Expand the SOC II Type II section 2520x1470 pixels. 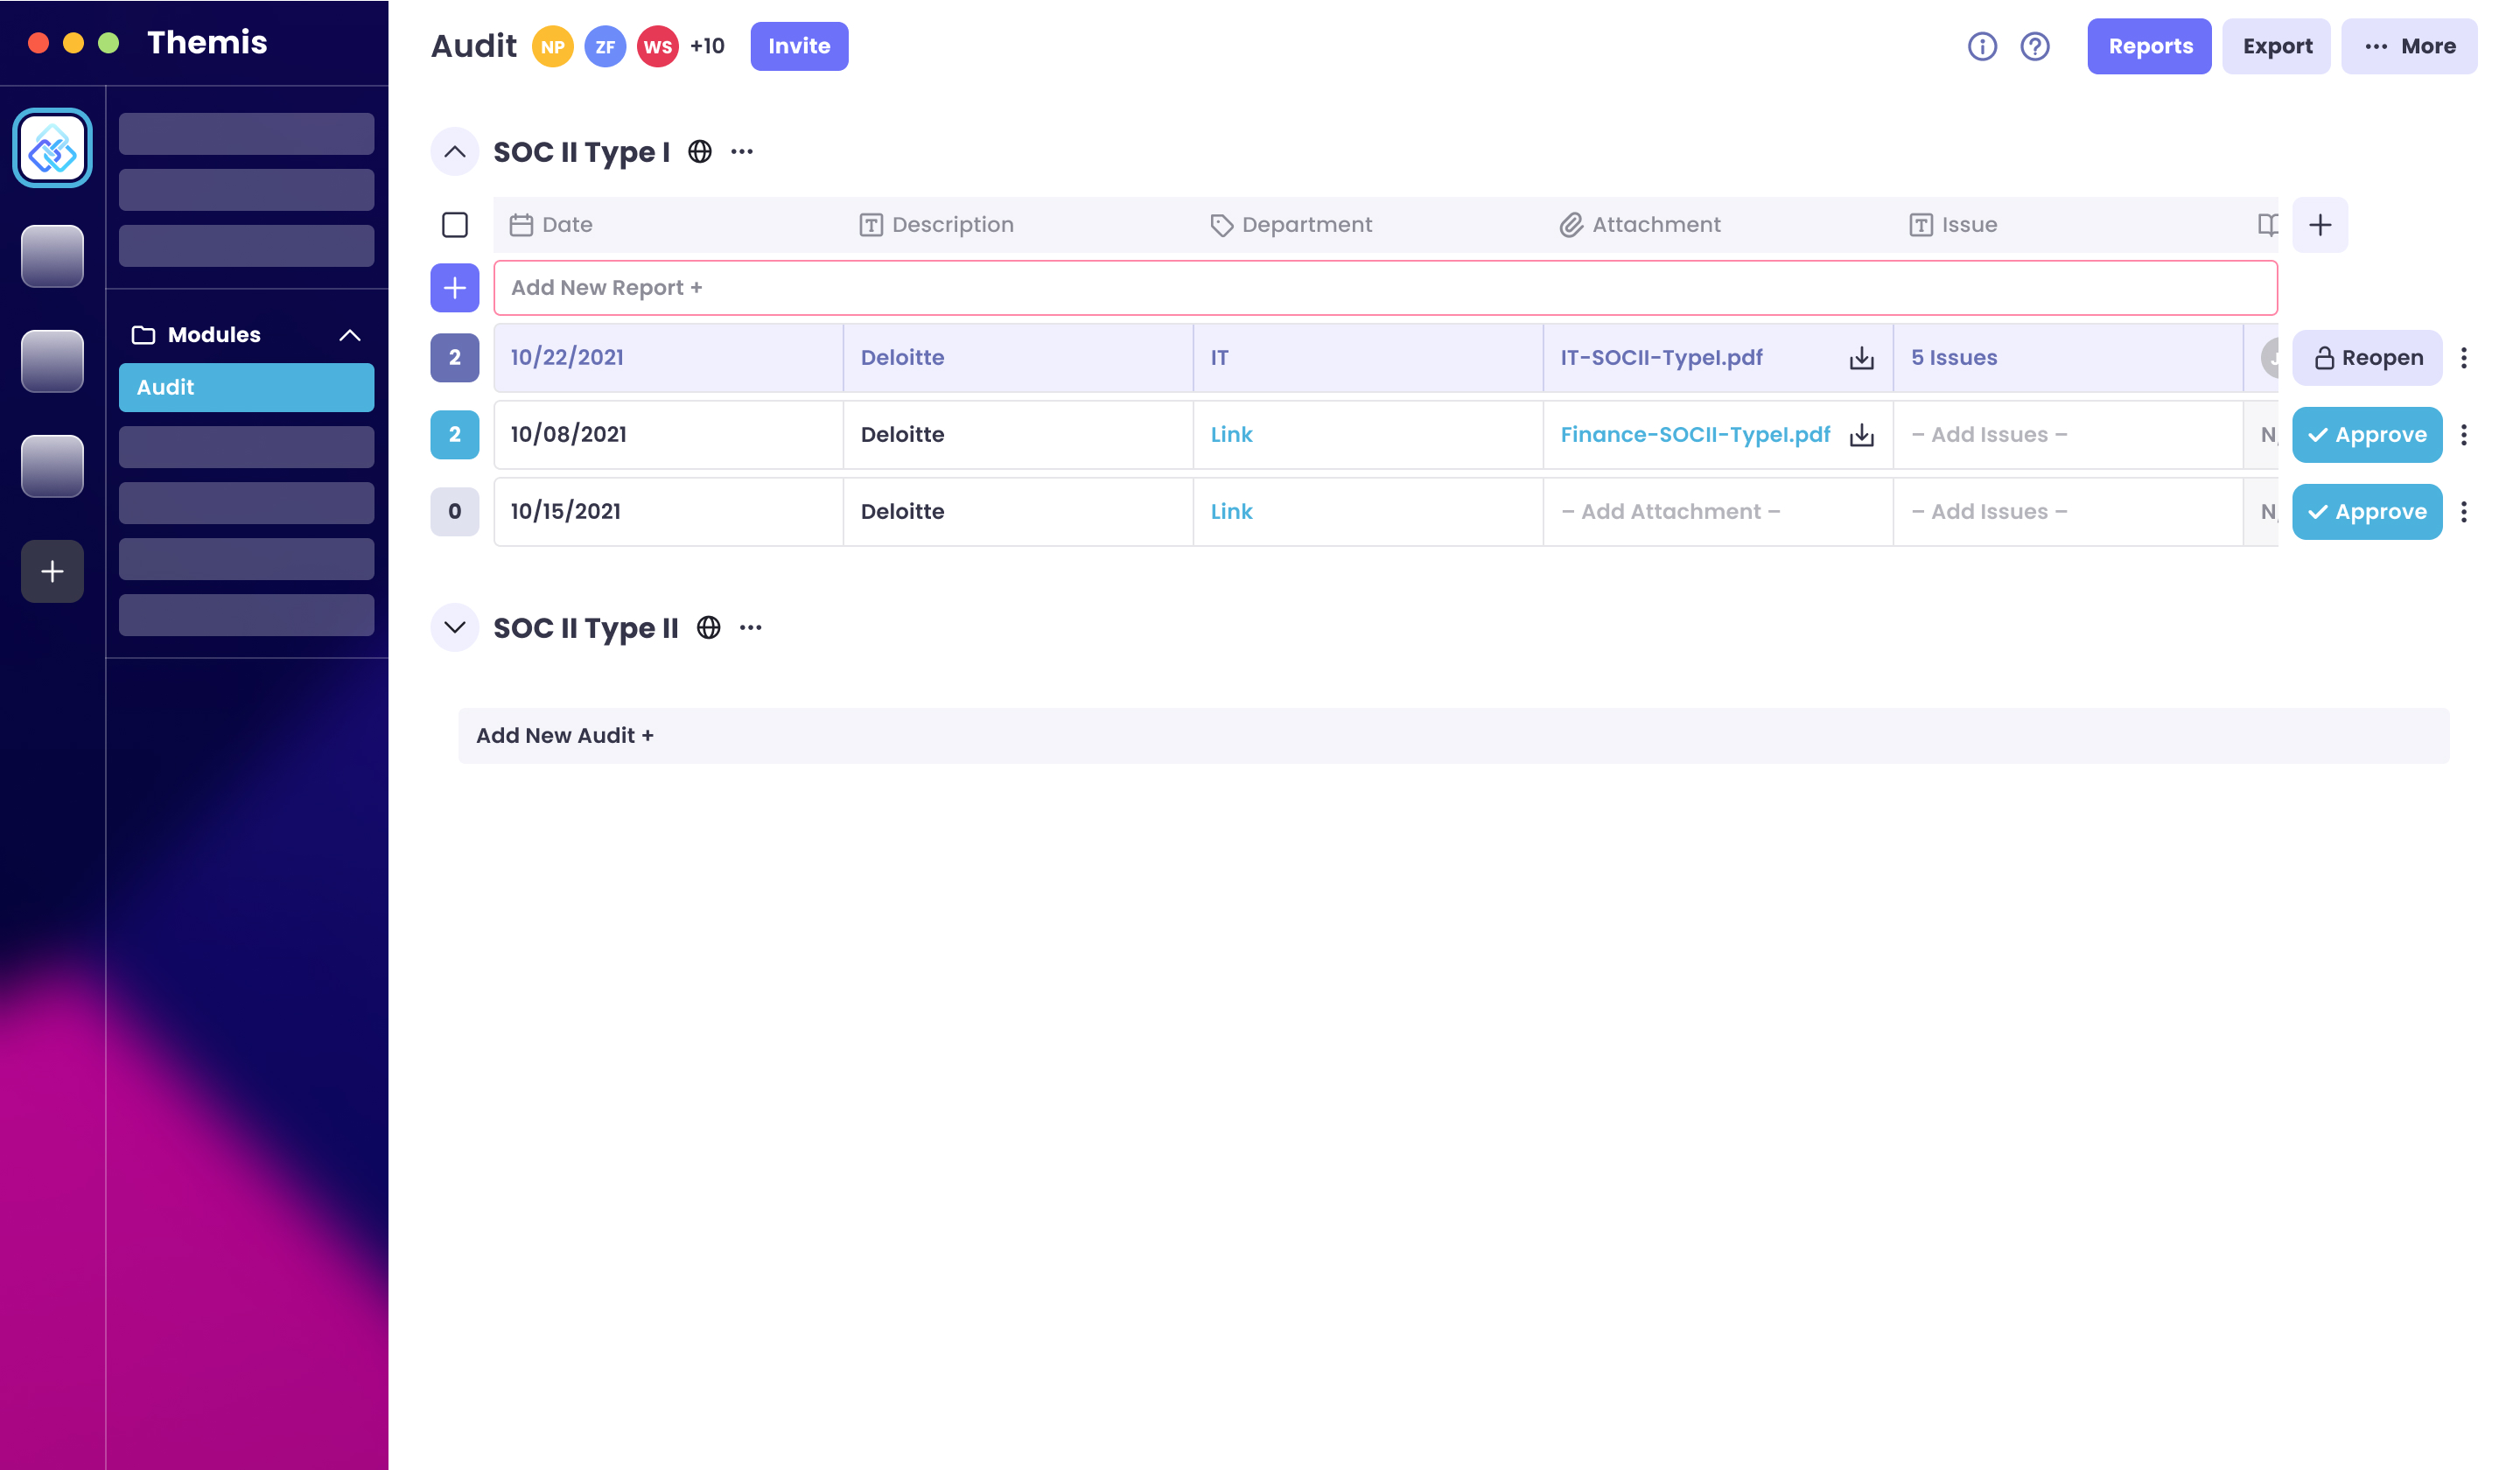[x=455, y=628]
